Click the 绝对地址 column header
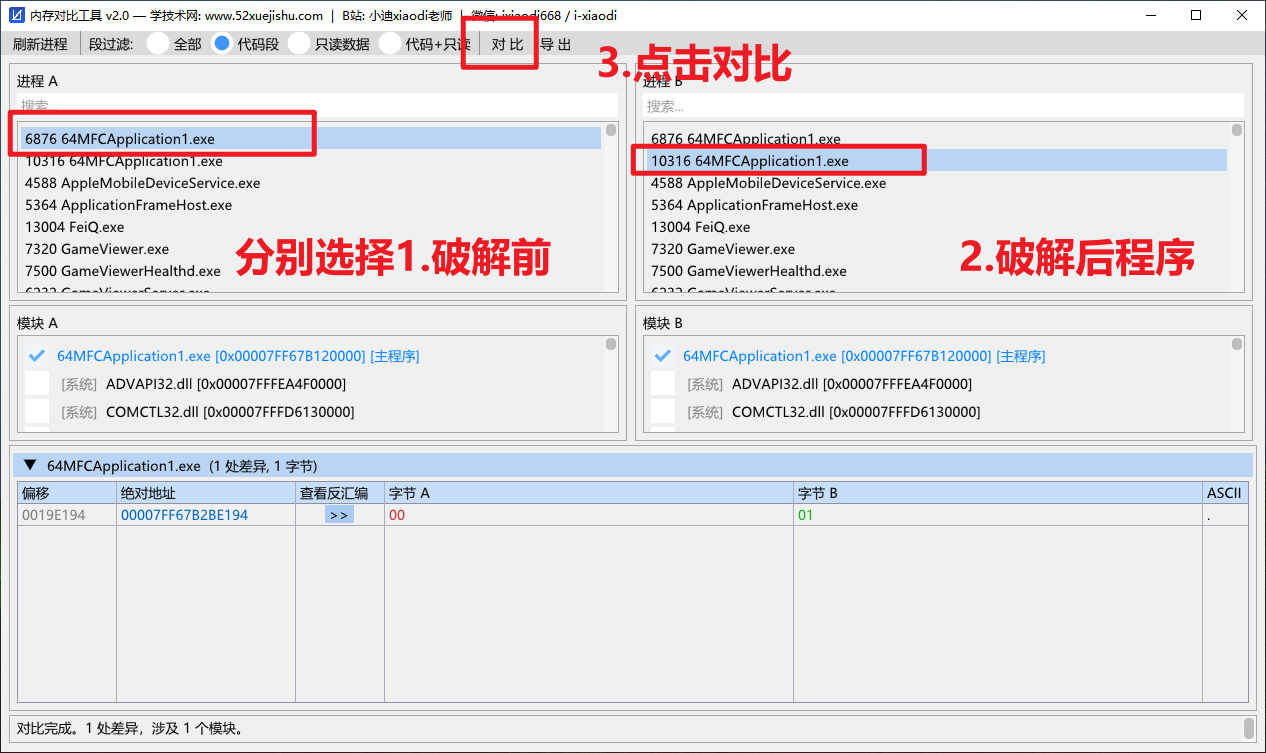Viewport: 1266px width, 753px height. [x=206, y=493]
